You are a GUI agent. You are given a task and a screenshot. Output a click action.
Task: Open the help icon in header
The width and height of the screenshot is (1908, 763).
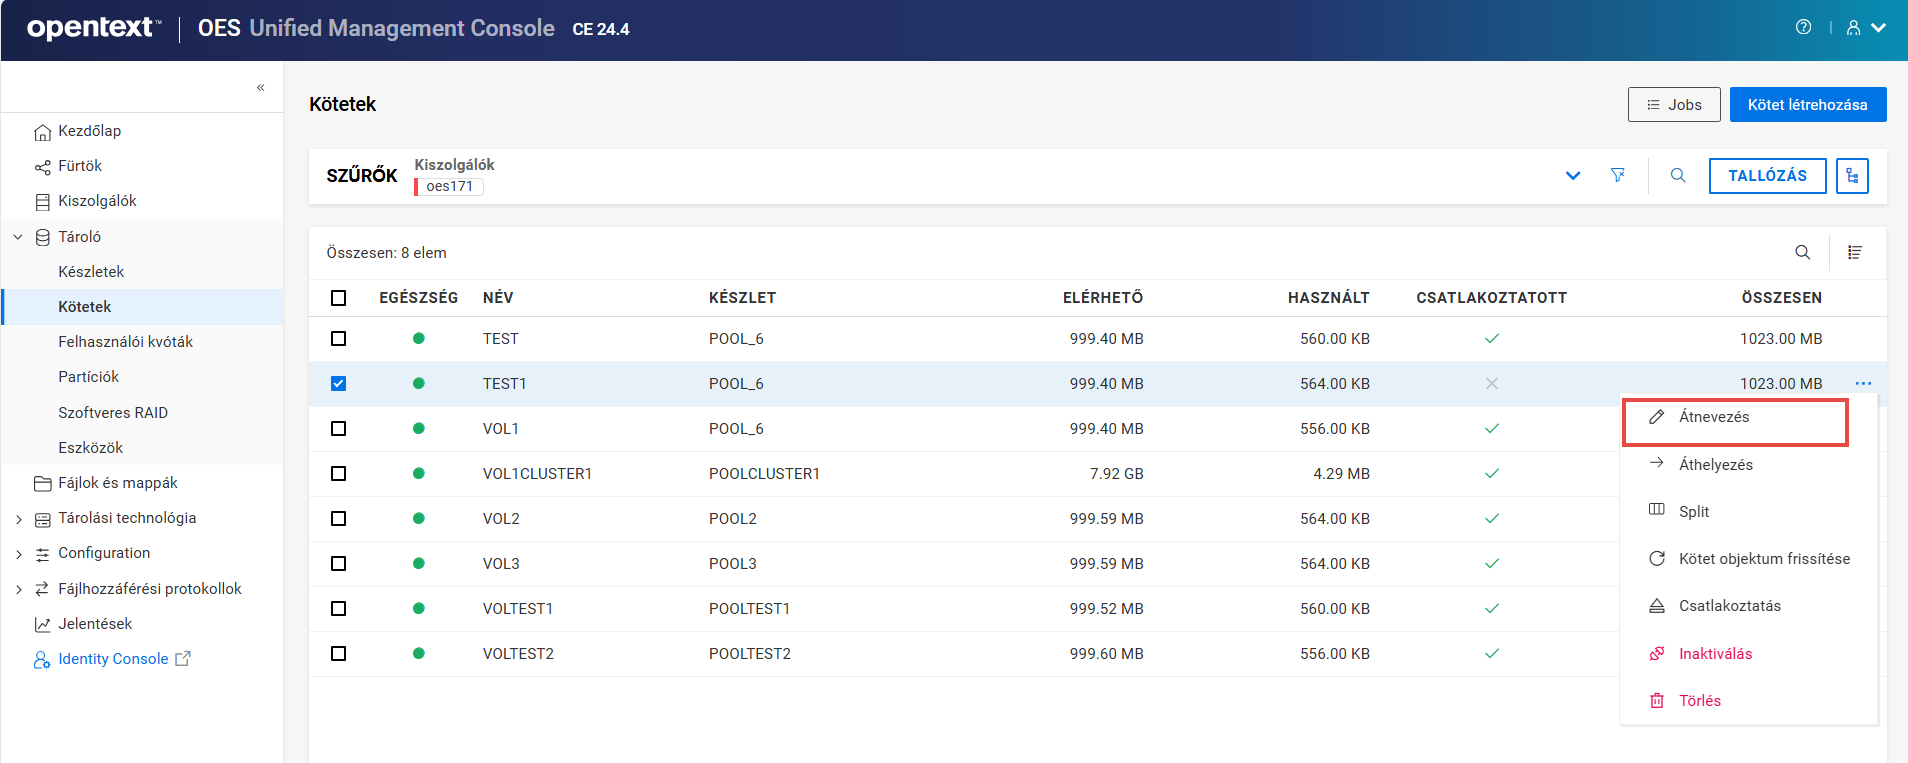(1803, 28)
